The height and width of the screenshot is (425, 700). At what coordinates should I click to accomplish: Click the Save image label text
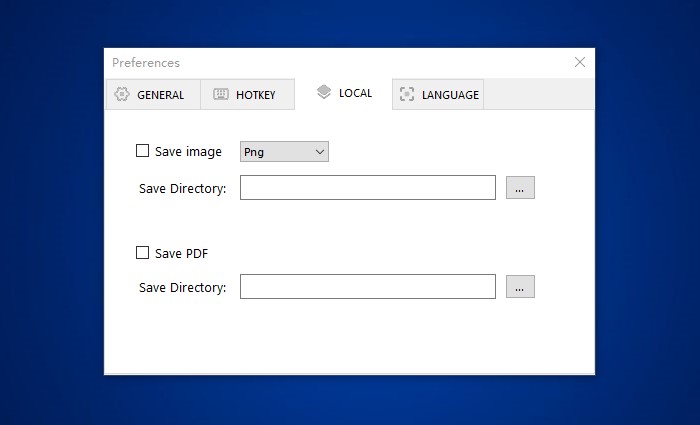click(x=188, y=152)
